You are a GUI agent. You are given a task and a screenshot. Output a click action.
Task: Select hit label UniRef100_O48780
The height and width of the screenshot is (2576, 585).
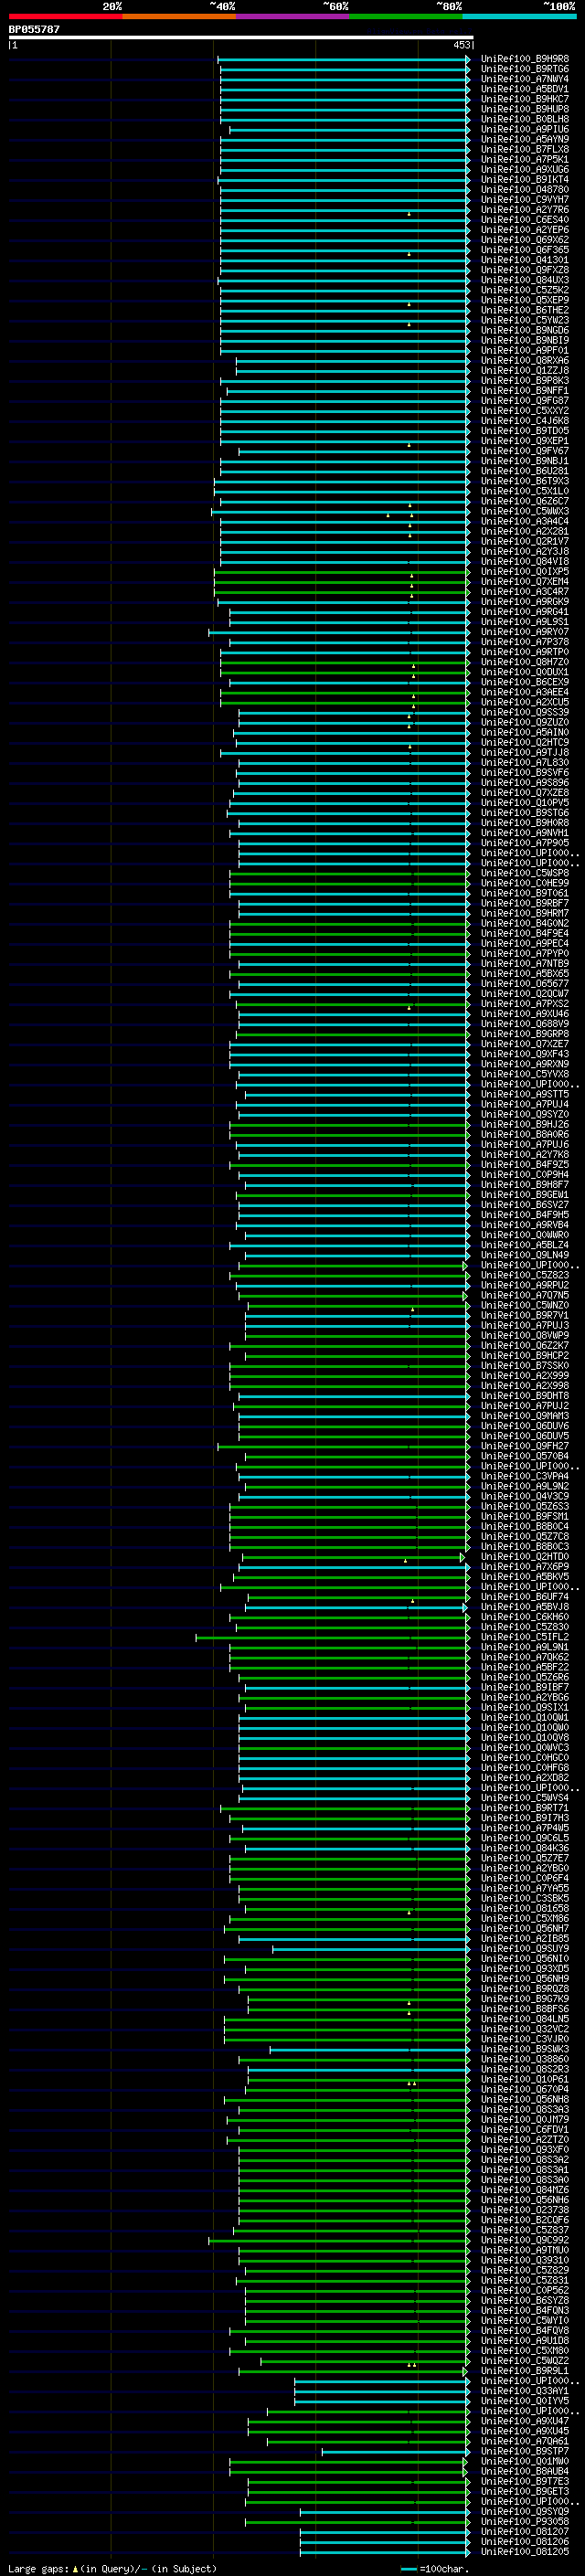pyautogui.click(x=525, y=189)
